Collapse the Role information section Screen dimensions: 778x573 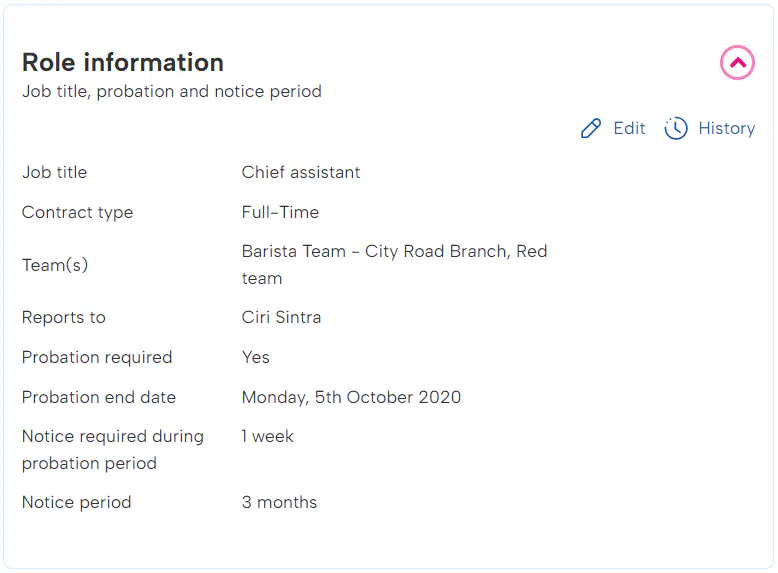coord(737,63)
